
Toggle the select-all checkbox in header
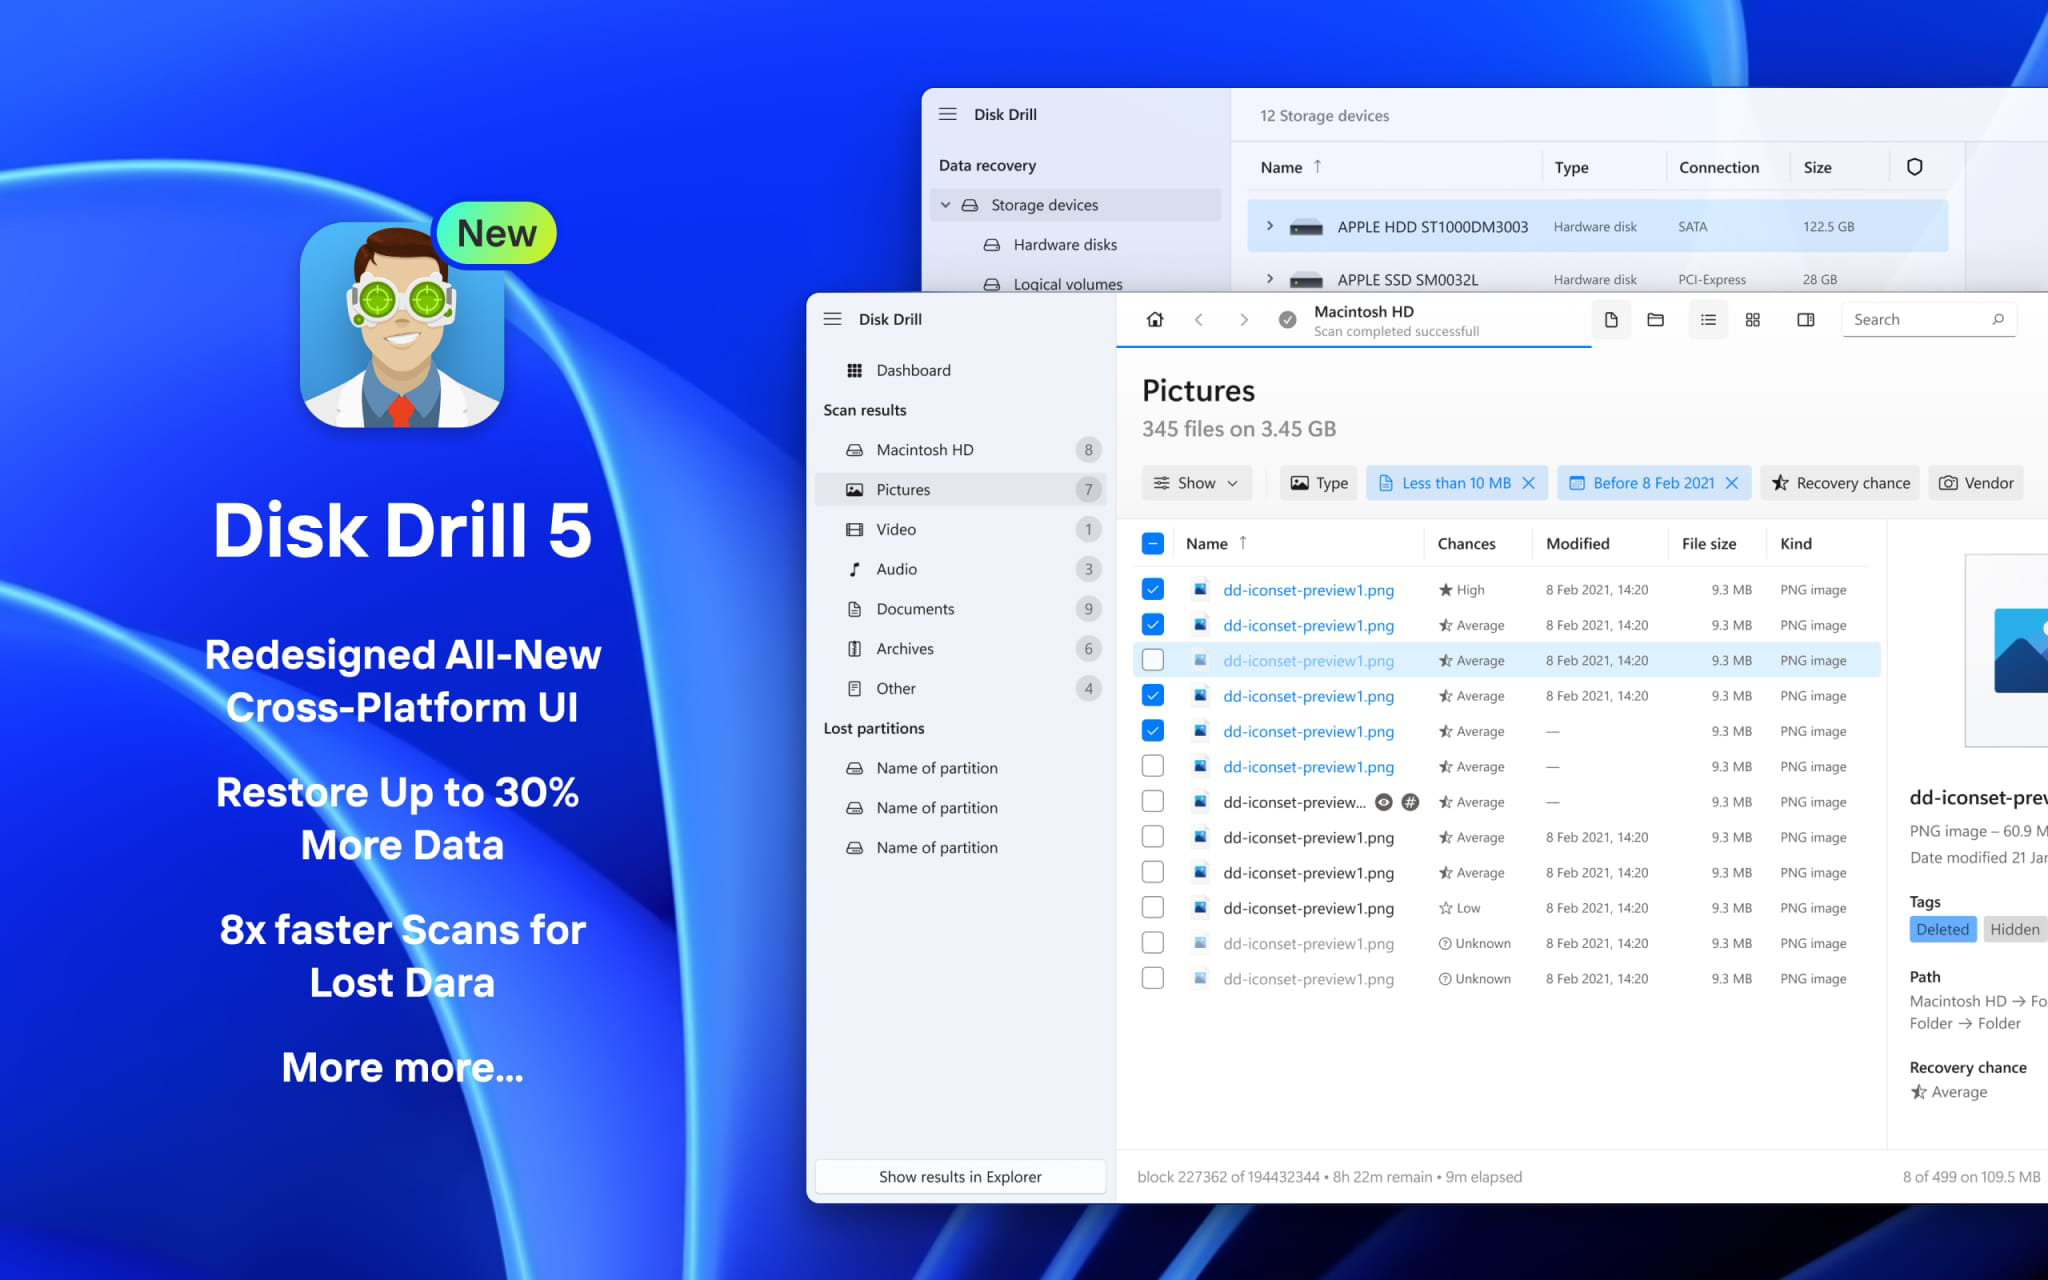[x=1152, y=543]
